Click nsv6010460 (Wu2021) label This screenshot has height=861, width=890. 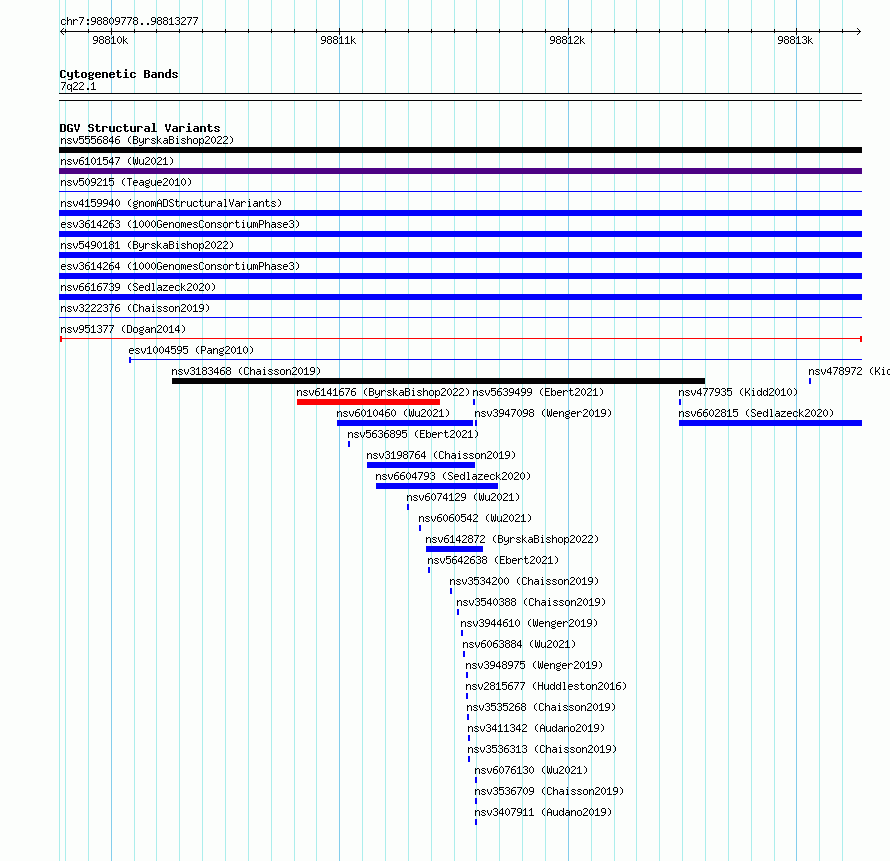[393, 413]
